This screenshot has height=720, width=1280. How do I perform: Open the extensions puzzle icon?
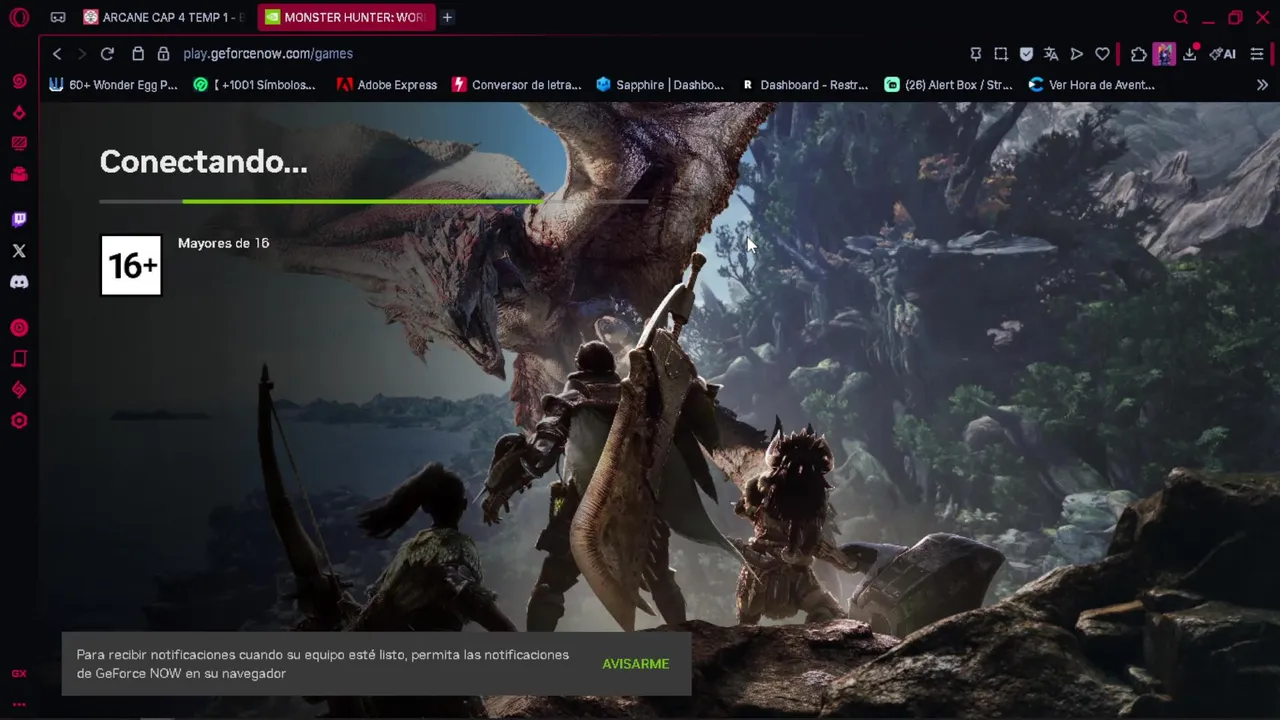coord(1138,54)
